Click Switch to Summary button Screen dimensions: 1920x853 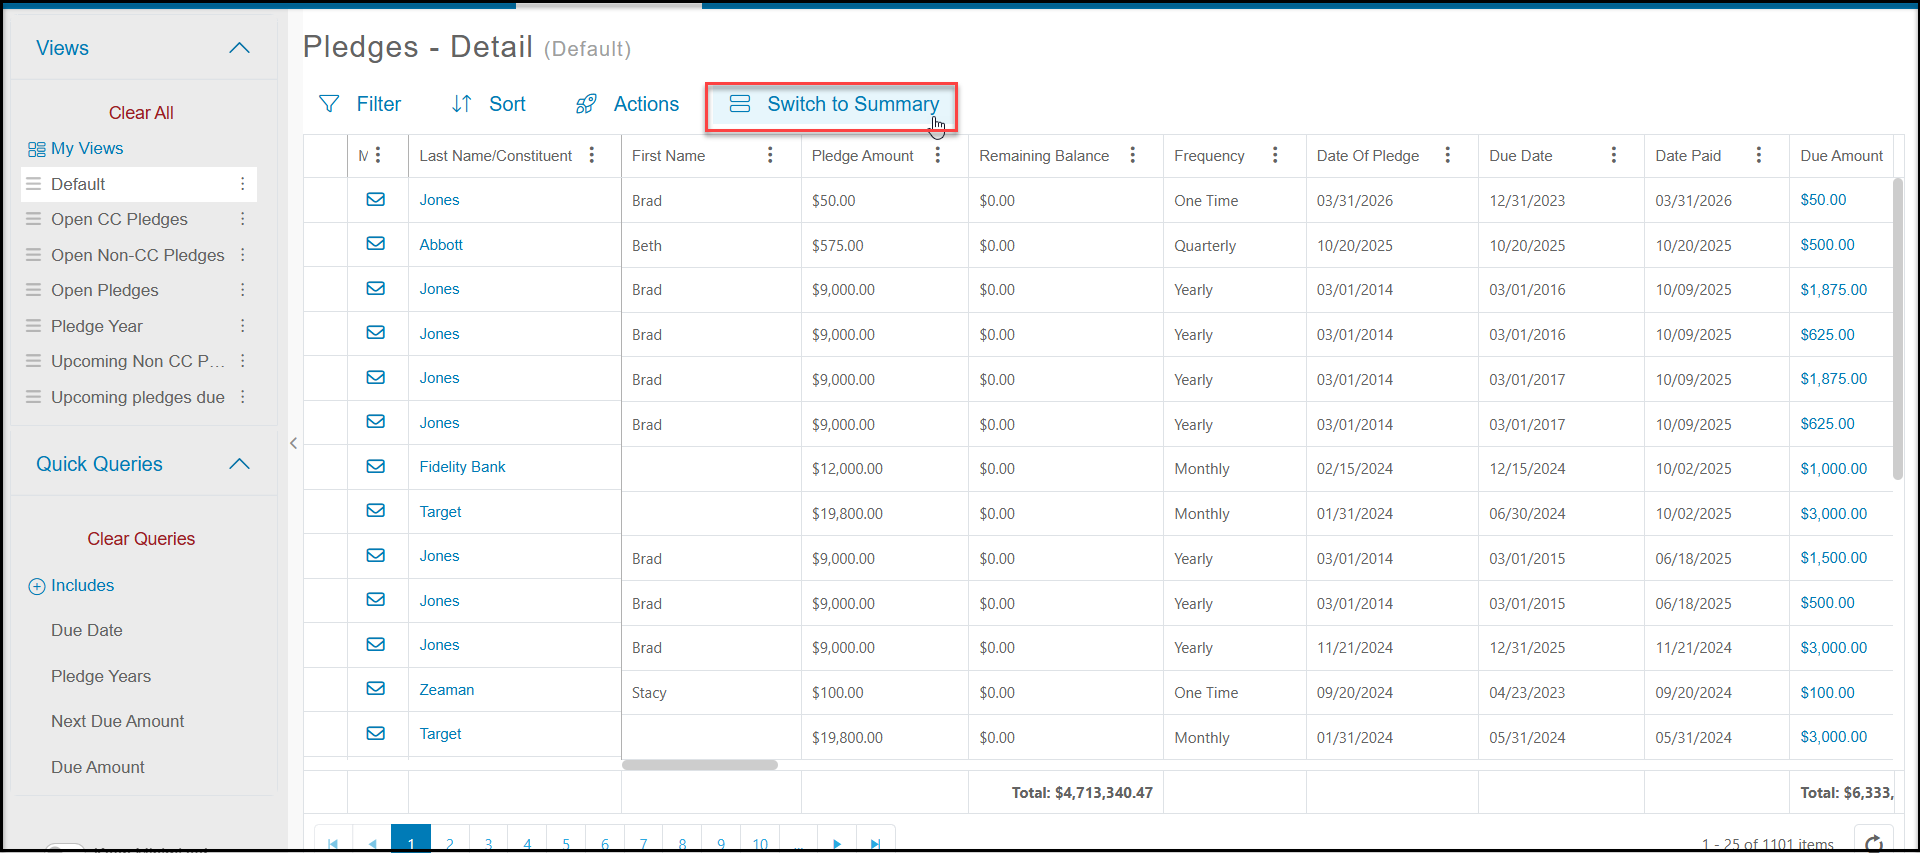point(833,104)
